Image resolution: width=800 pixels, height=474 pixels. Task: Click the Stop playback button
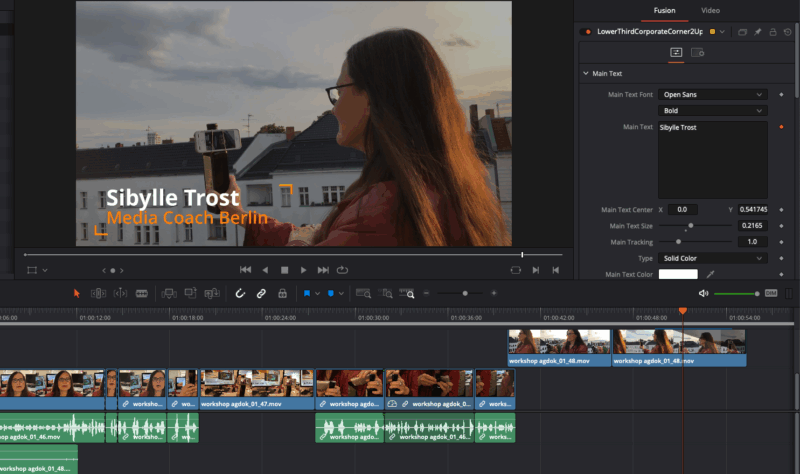tap(284, 270)
